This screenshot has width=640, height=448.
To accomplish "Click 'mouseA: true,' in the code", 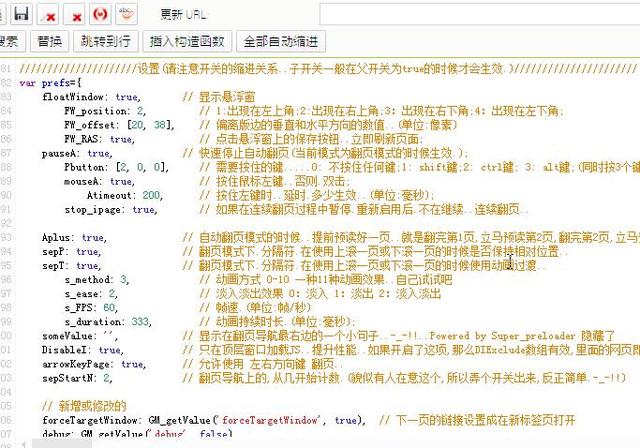I will (99, 182).
